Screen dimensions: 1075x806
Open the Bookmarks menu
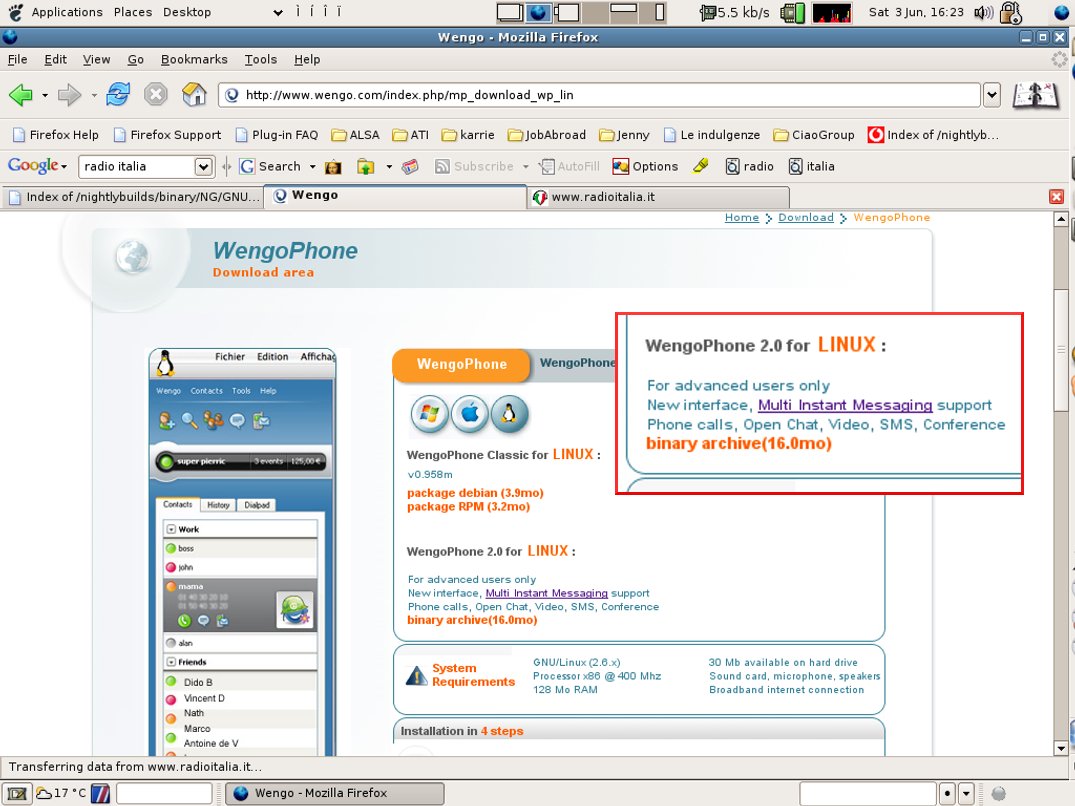pos(194,60)
